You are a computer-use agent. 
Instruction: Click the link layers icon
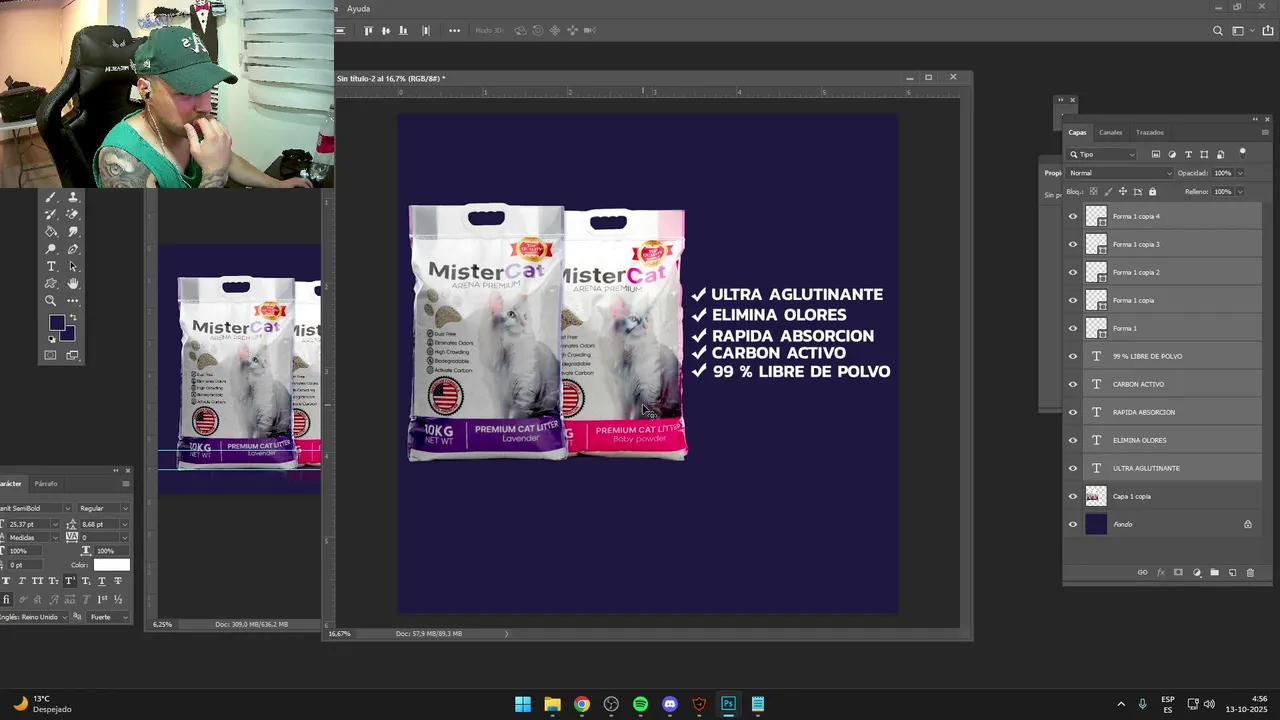[1142, 573]
